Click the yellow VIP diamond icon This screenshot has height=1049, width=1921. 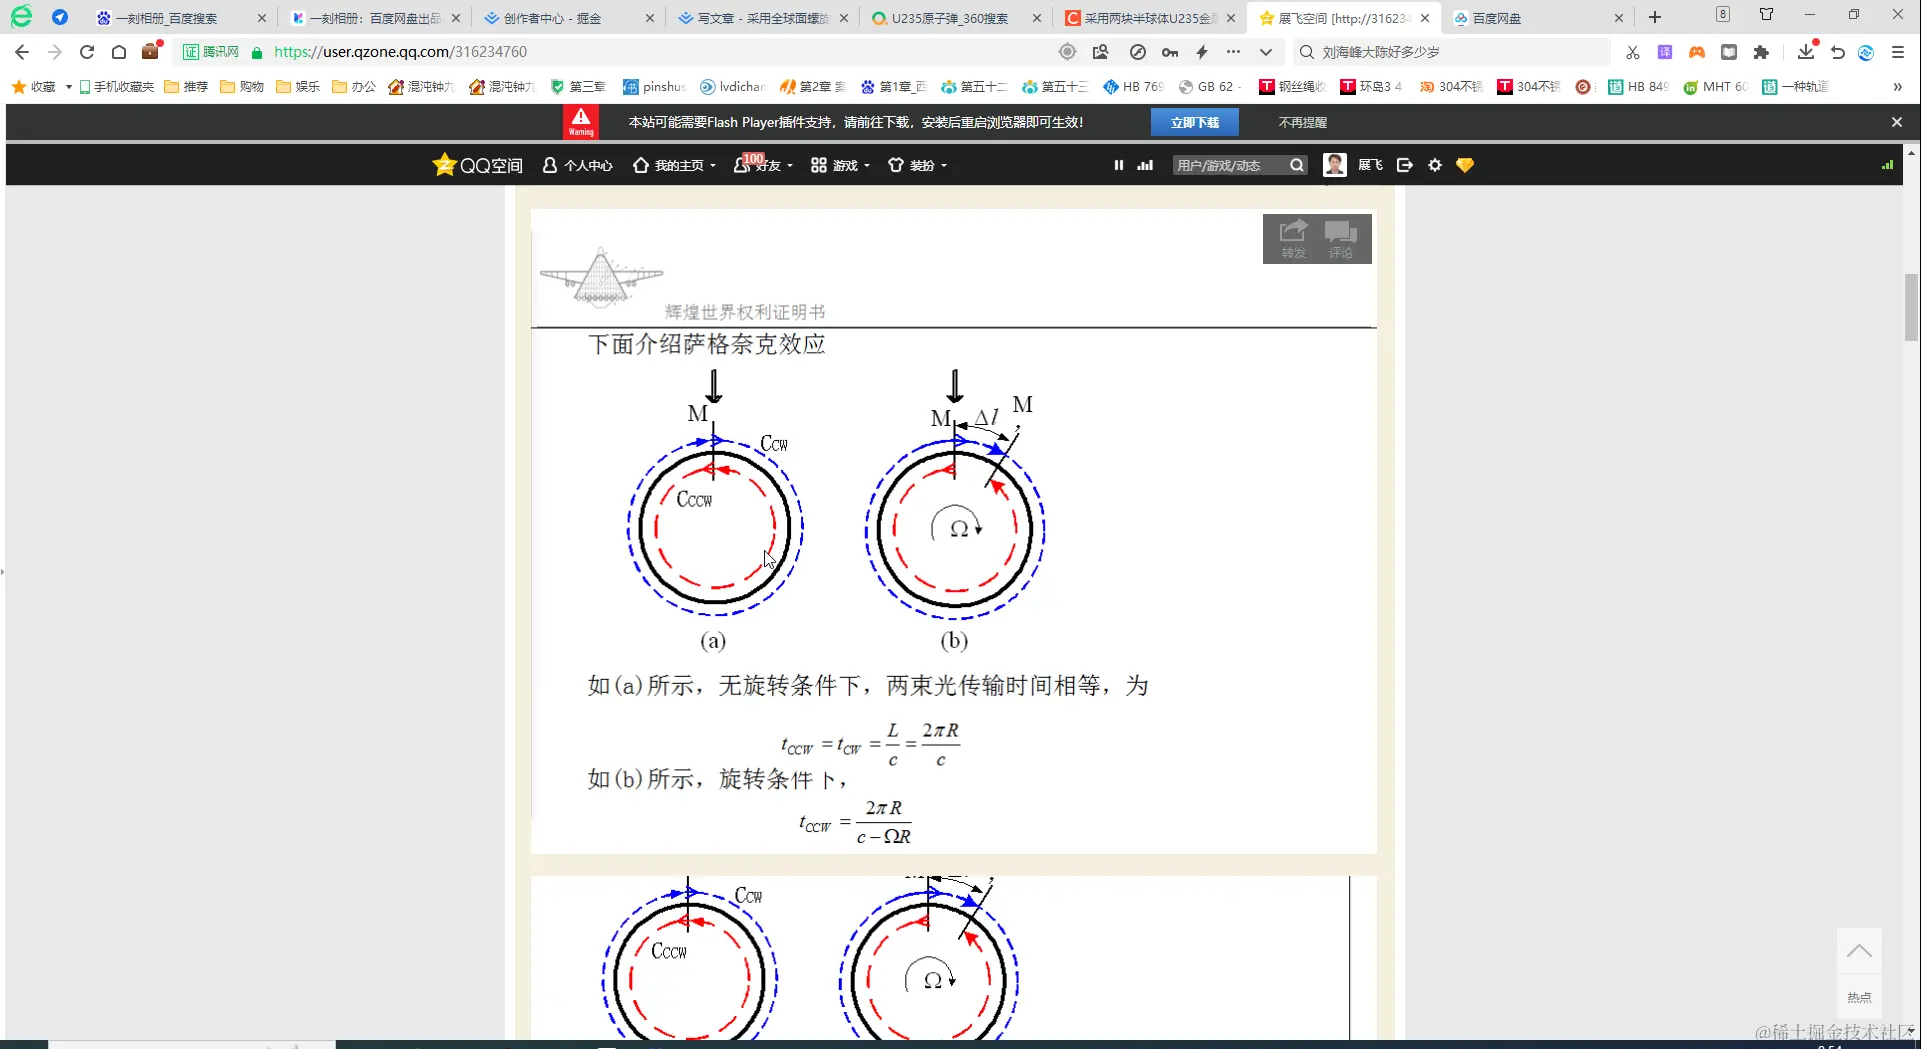coord(1464,165)
